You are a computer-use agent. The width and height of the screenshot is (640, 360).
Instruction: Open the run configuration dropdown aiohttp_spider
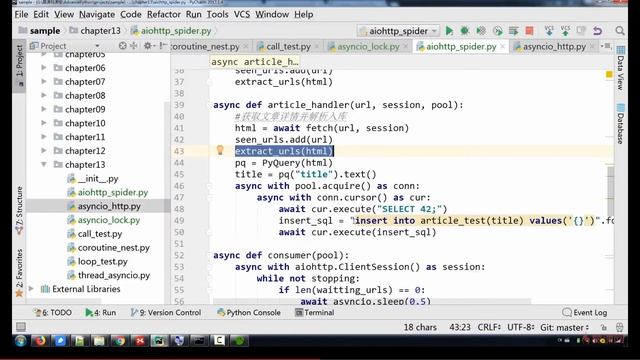point(399,31)
